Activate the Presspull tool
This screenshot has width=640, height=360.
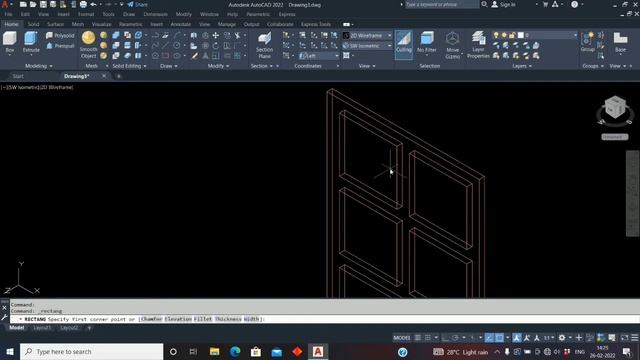pos(60,46)
